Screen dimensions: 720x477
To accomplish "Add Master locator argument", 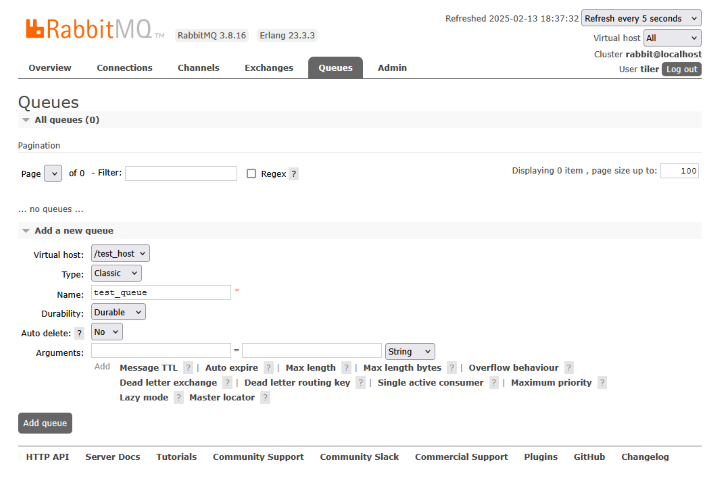I will (x=222, y=398).
